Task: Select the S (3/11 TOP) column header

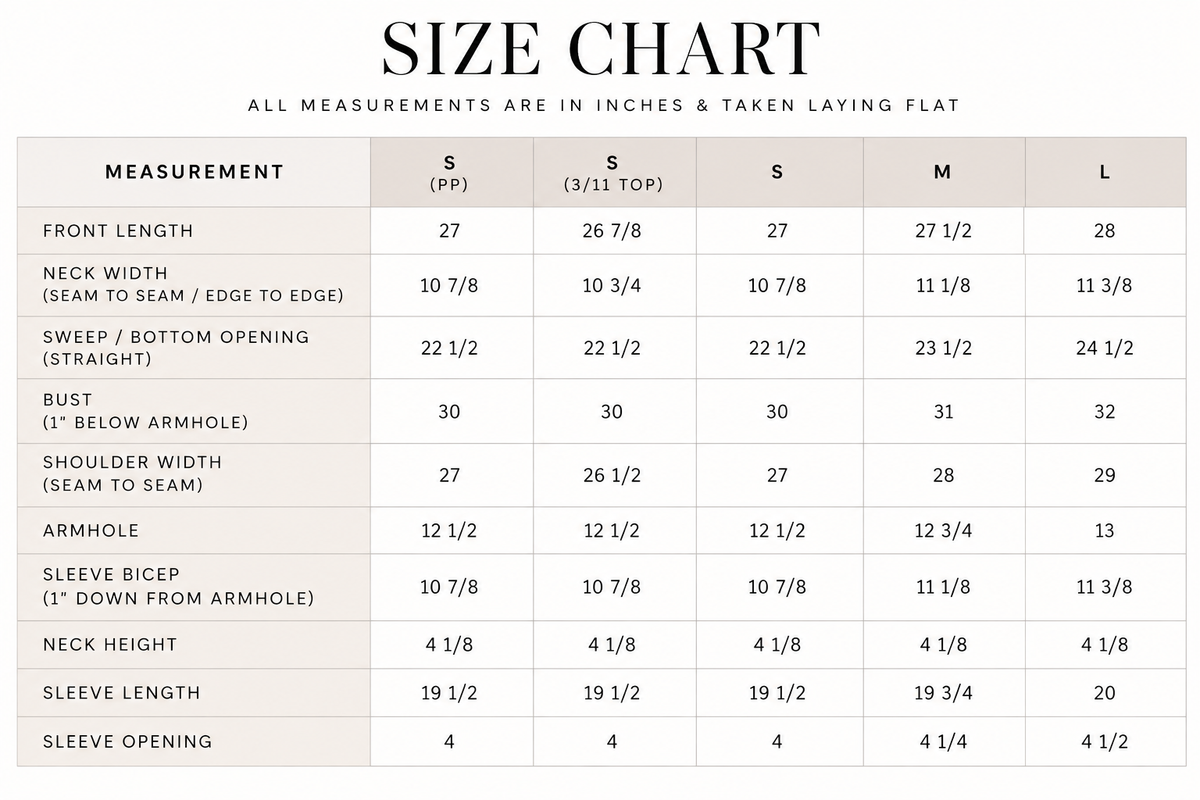Action: tap(612, 172)
